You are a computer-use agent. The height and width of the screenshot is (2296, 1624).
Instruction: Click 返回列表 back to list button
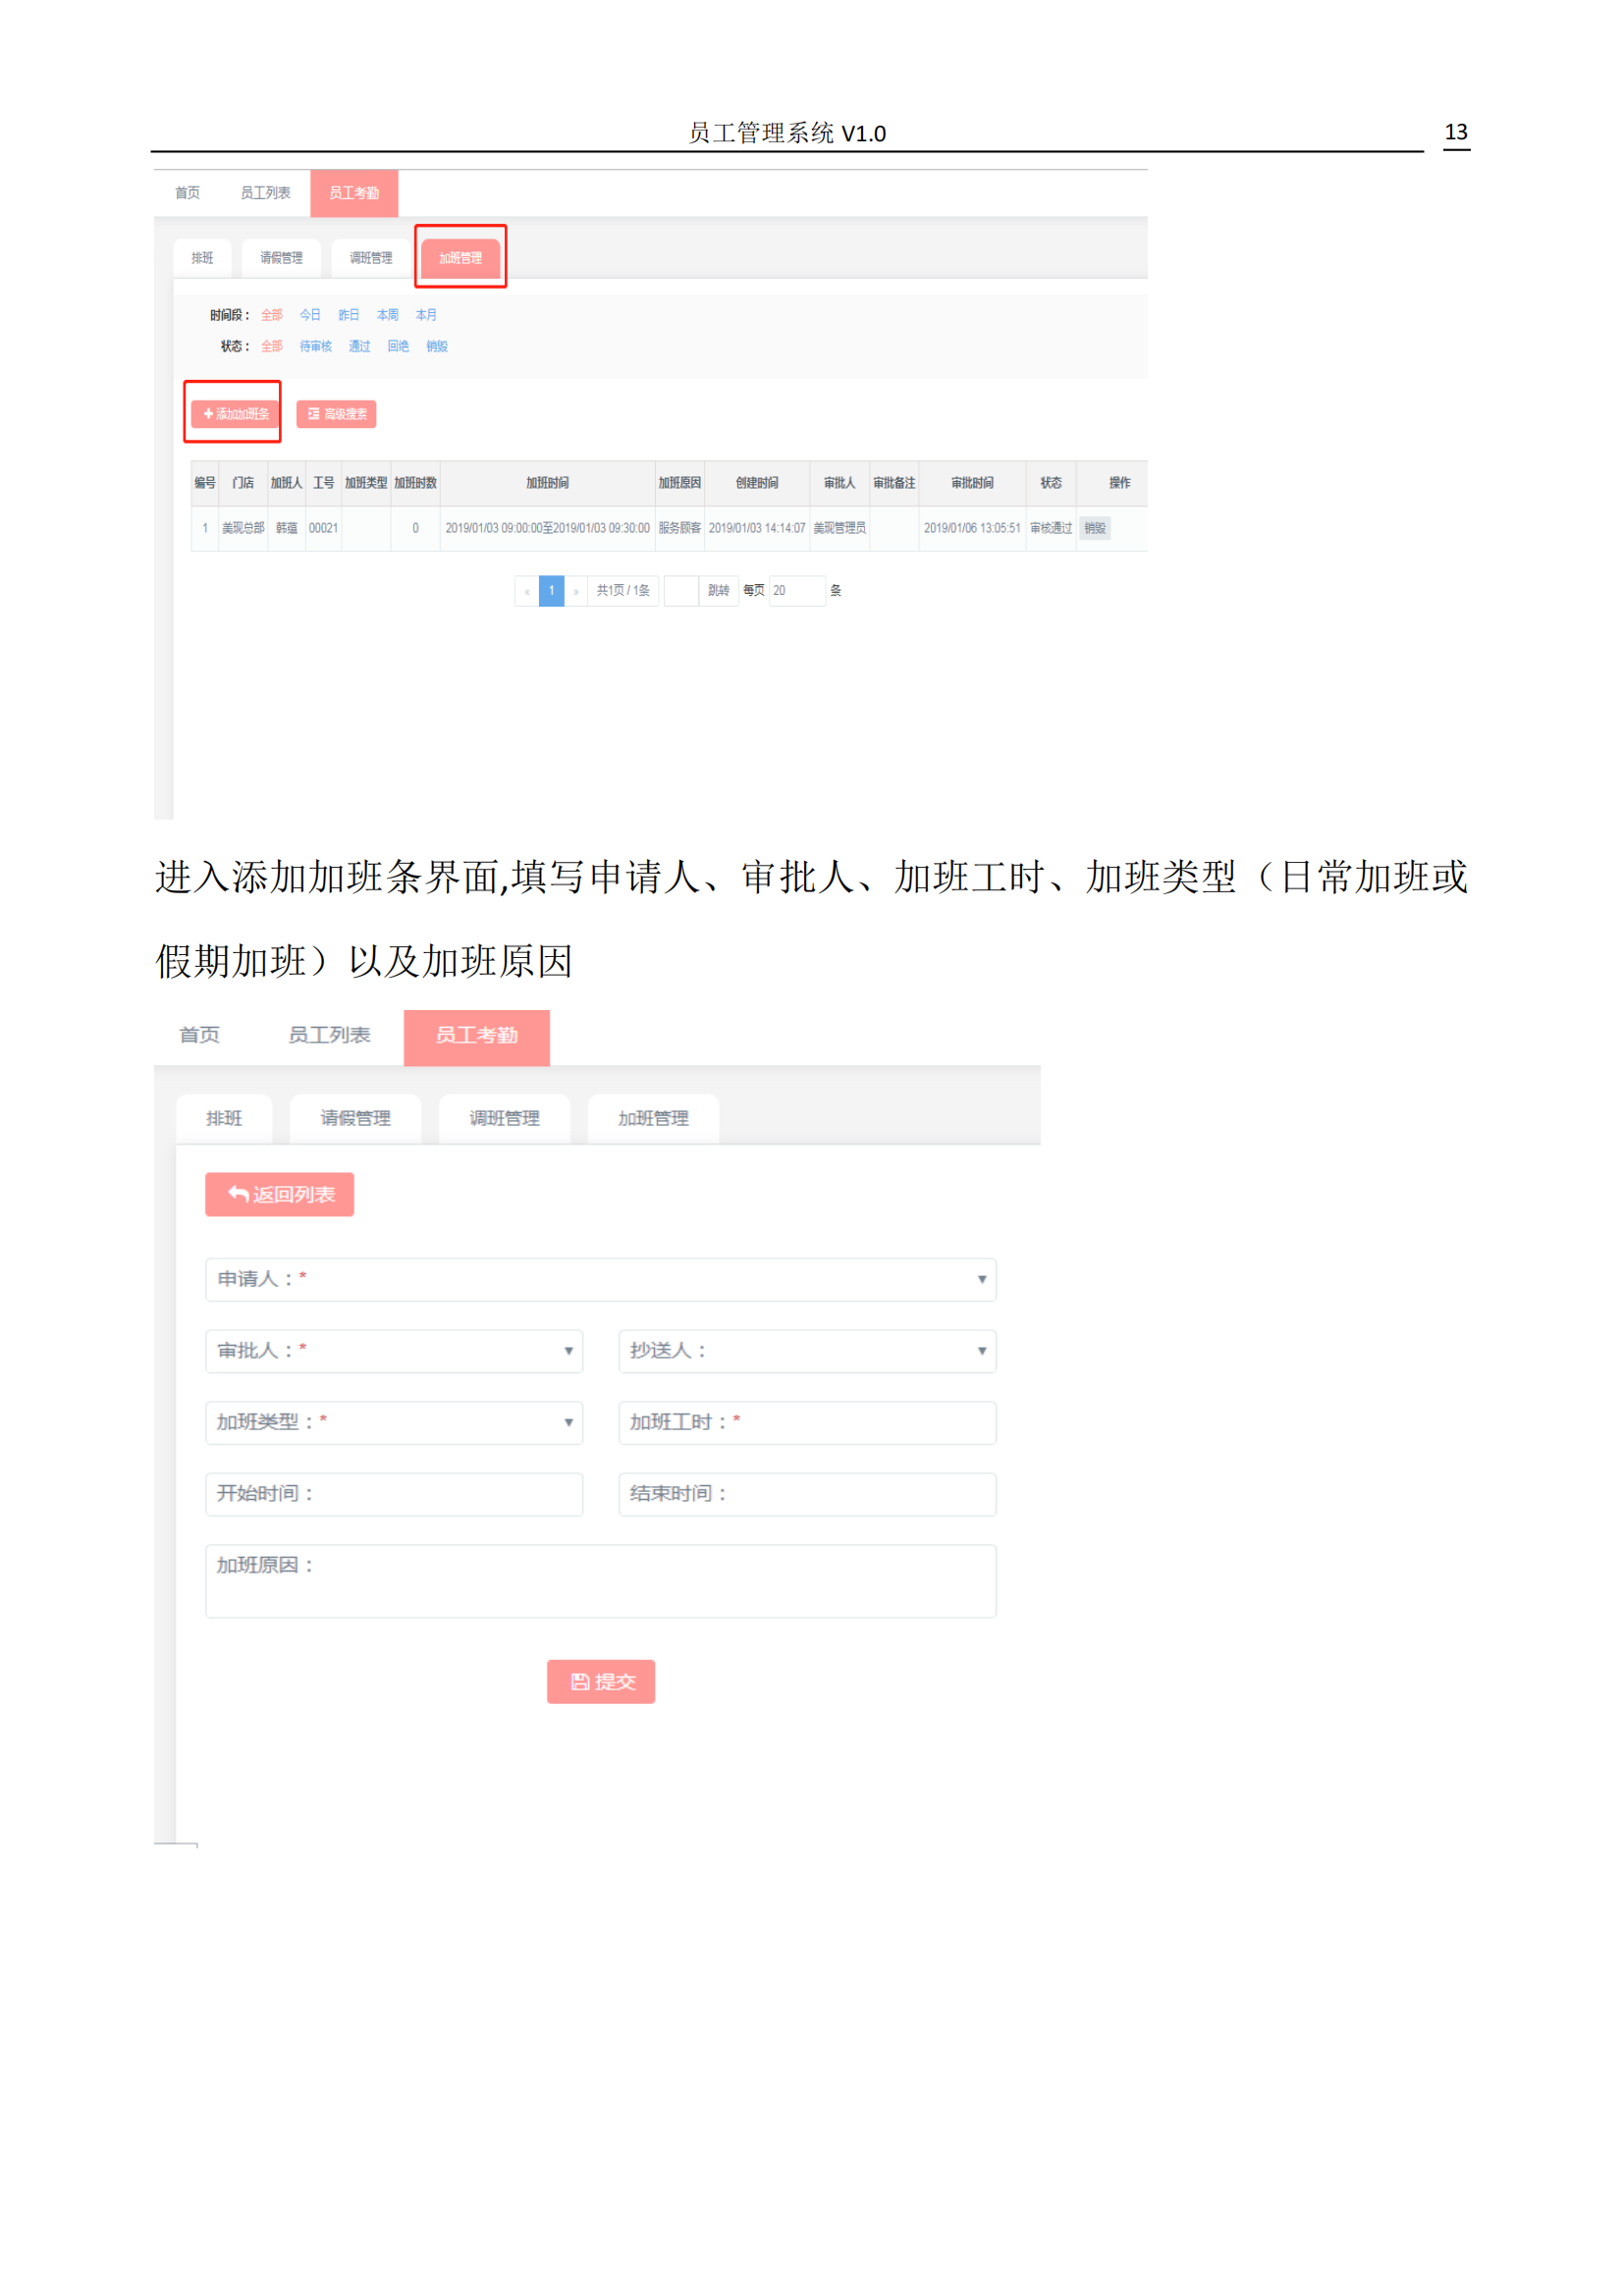coord(279,1194)
